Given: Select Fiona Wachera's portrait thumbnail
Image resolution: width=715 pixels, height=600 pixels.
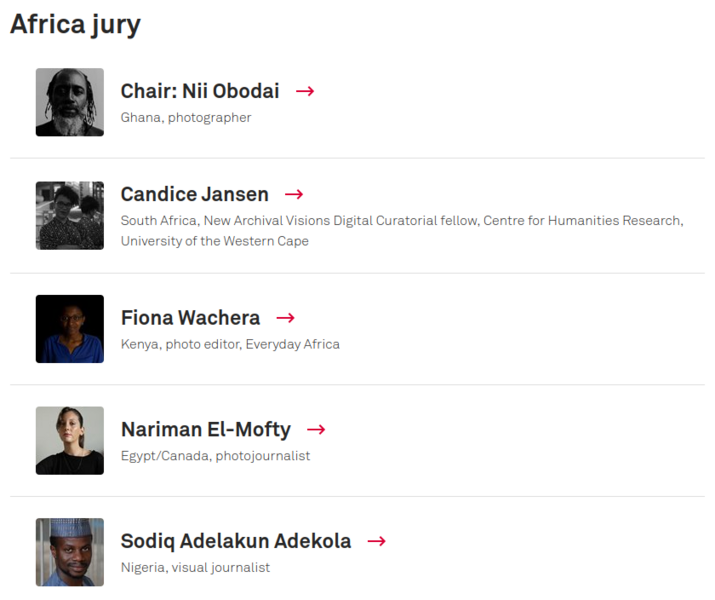Looking at the screenshot, I should coord(70,329).
